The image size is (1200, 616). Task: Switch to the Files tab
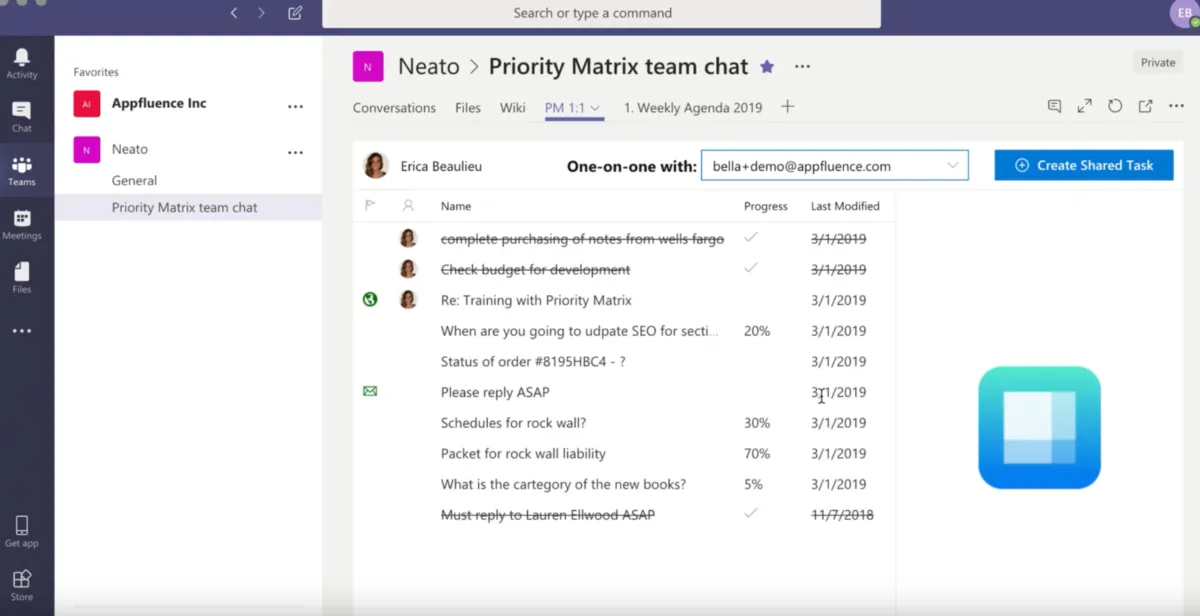coord(468,108)
